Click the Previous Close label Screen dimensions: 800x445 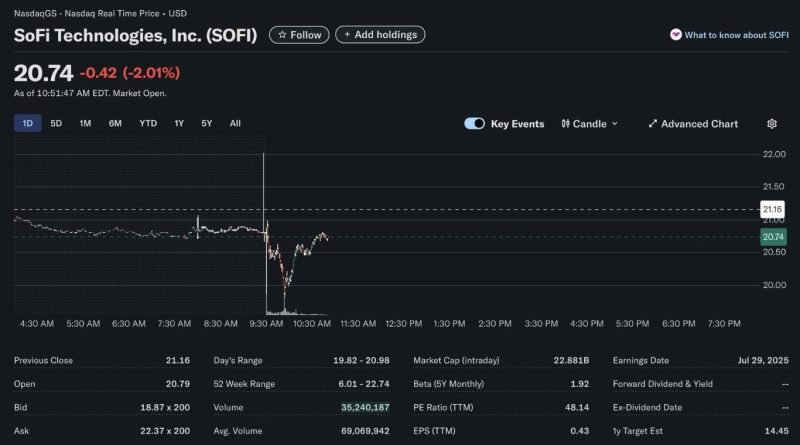43,360
